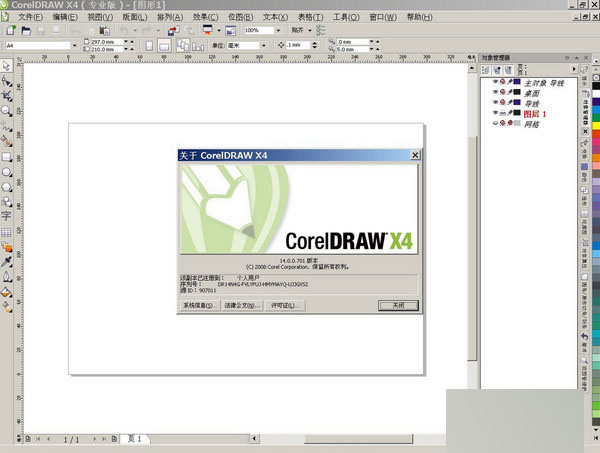This screenshot has height=453, width=600.
Task: Close the 关于 CorelDRAW X4 dialog with X
Action: click(415, 155)
